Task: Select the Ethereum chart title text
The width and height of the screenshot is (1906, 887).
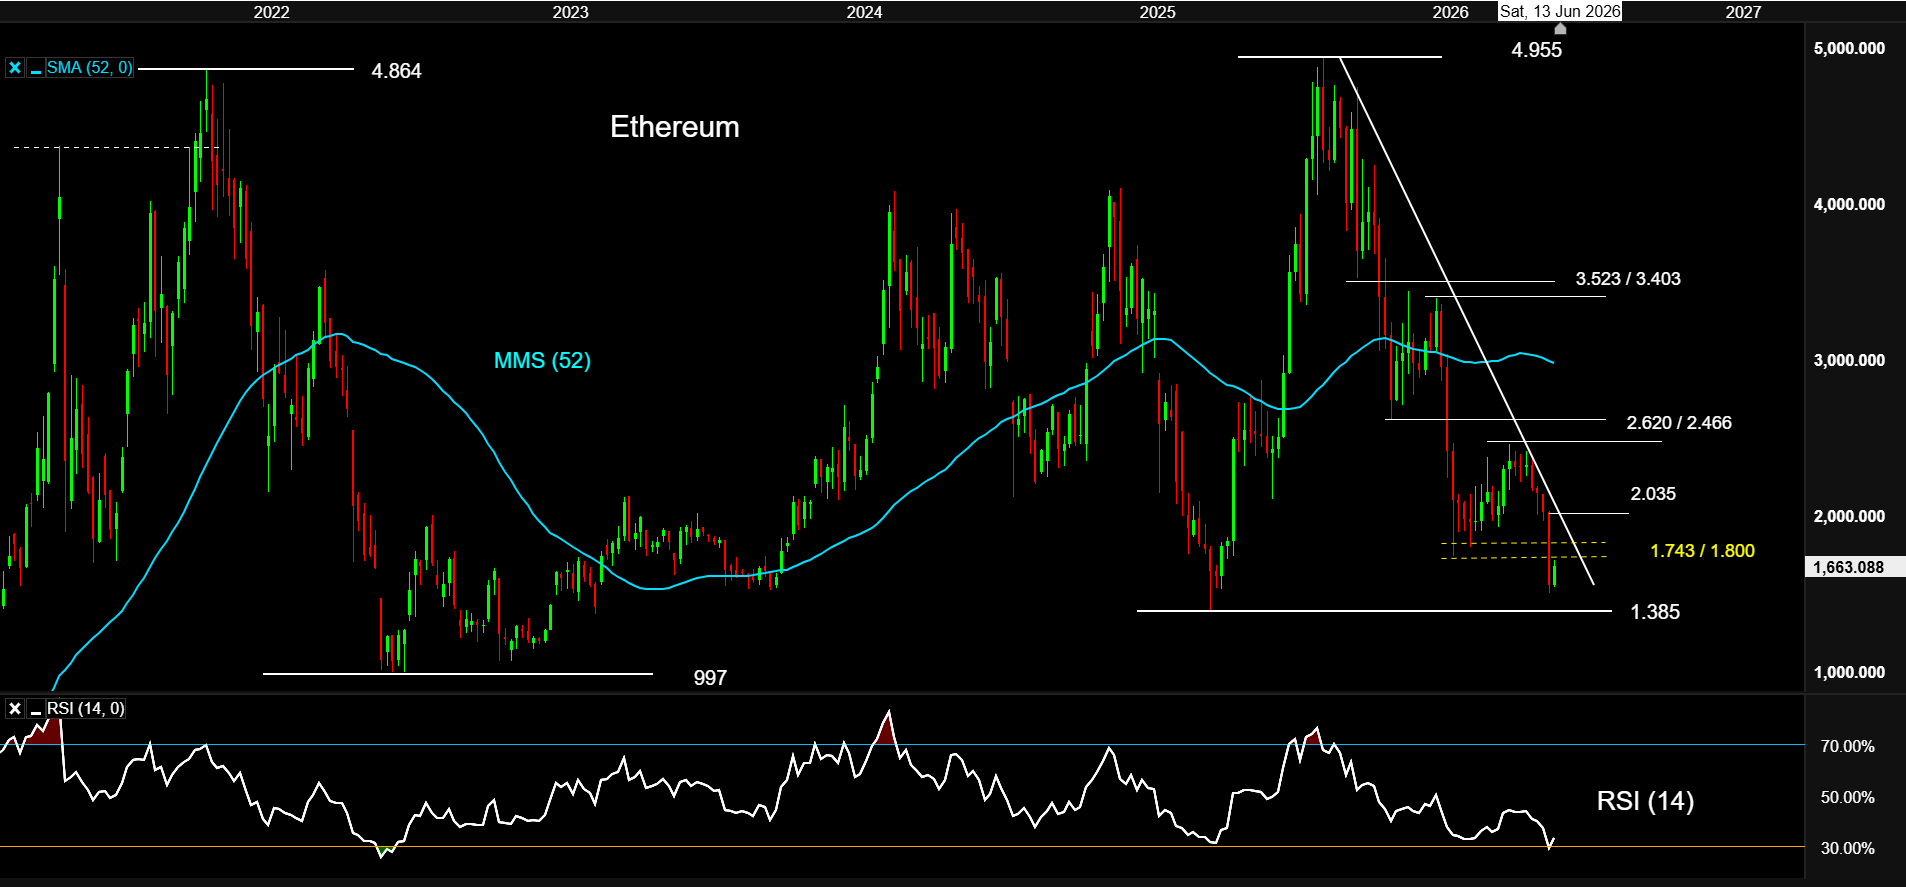Action: [x=675, y=127]
